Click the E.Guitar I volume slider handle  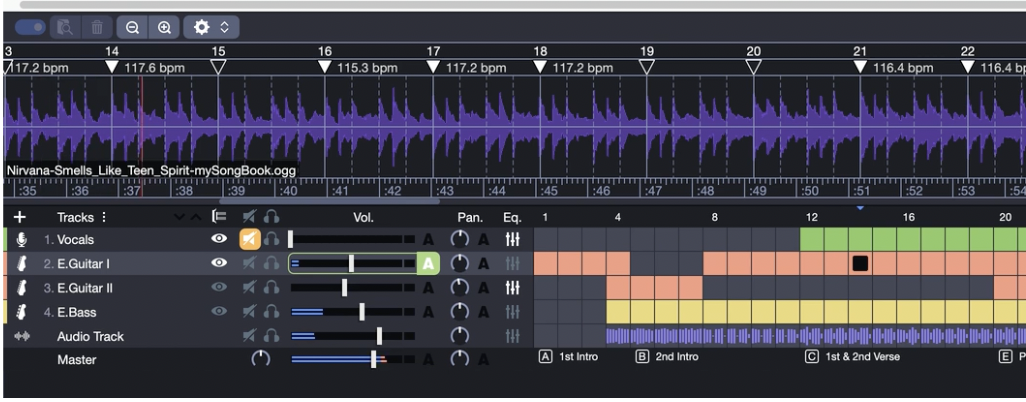[351, 264]
